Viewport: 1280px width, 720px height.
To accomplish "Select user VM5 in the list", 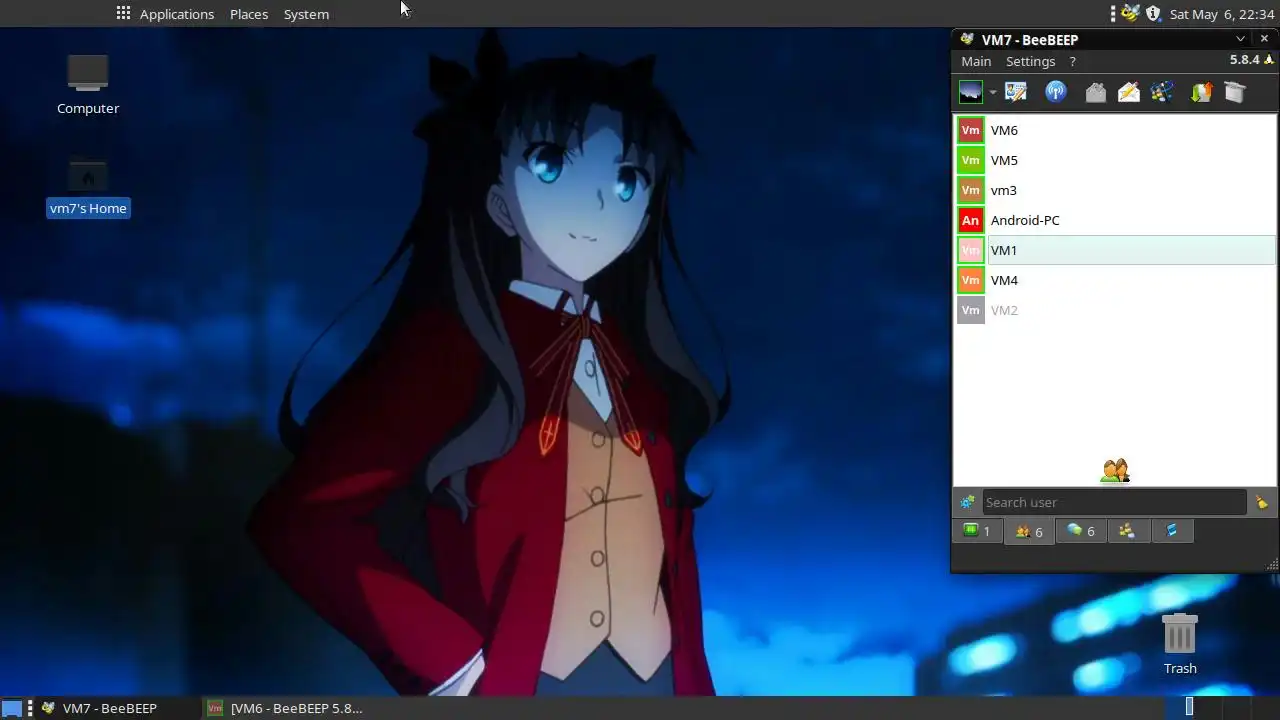I will (1115, 160).
